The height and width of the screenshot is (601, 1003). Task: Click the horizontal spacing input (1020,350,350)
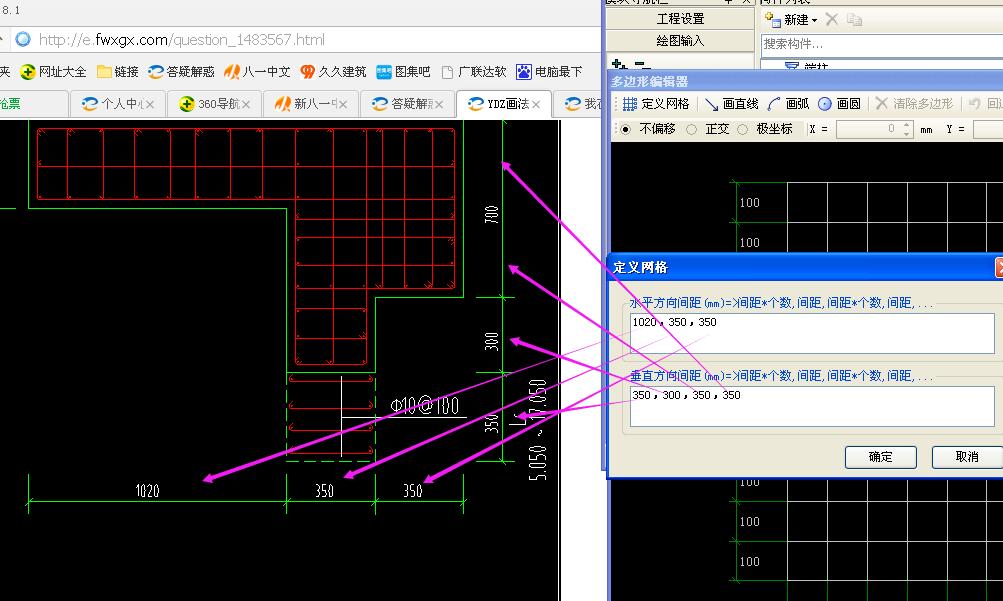(x=812, y=333)
